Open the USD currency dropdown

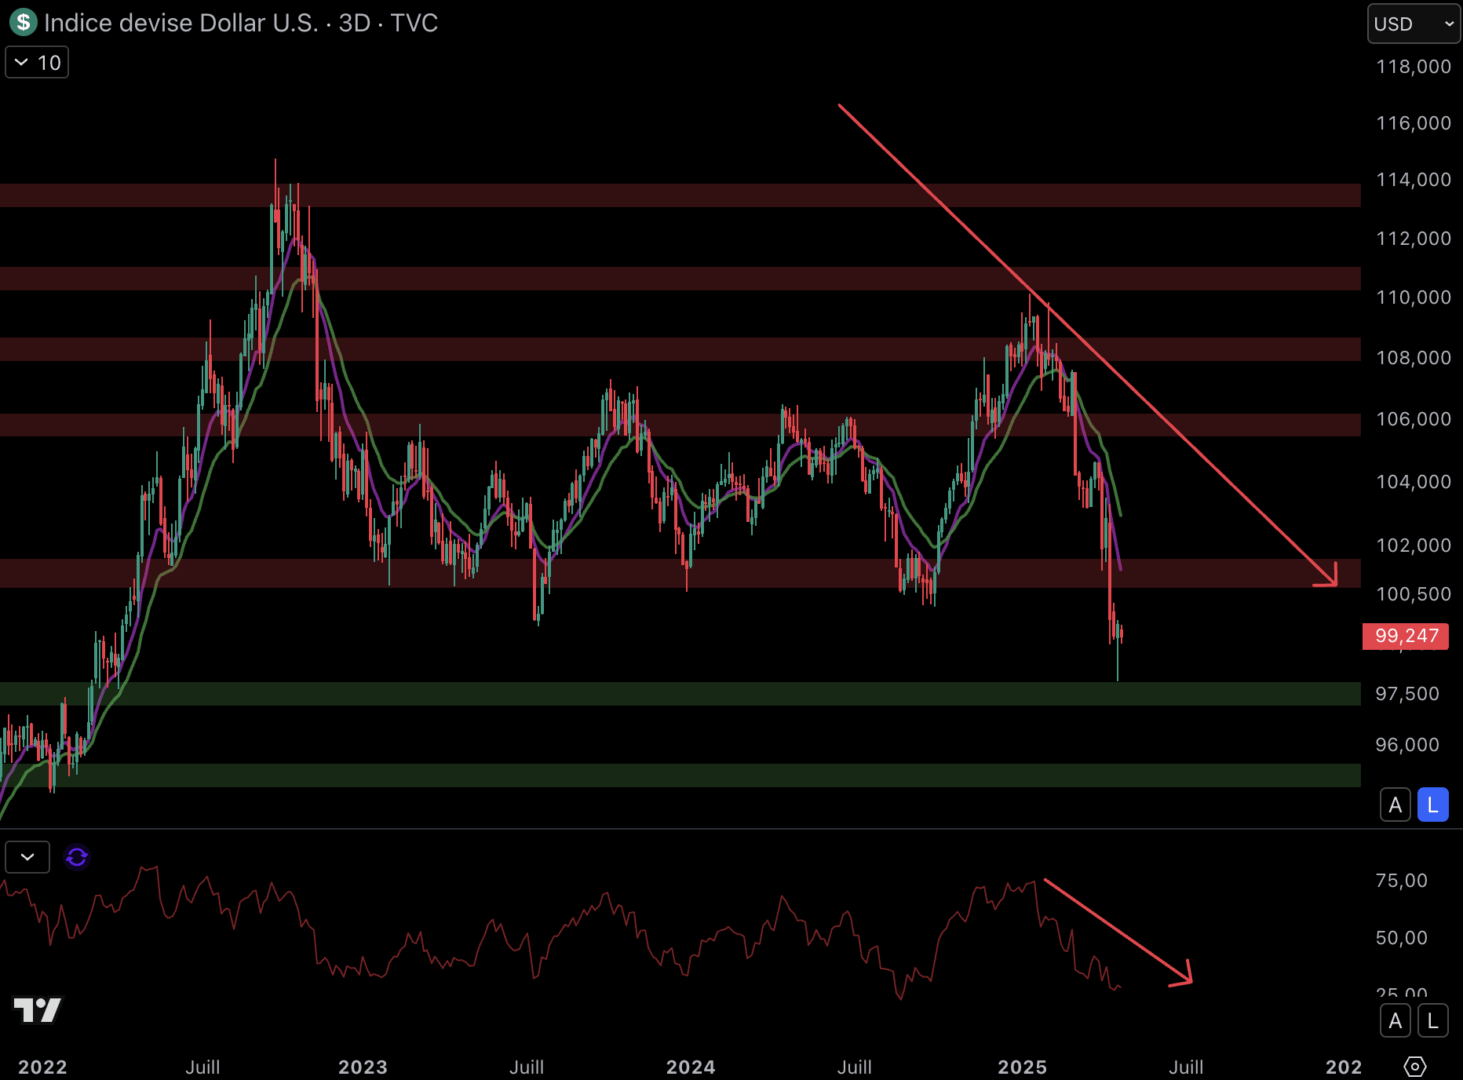tap(1413, 24)
